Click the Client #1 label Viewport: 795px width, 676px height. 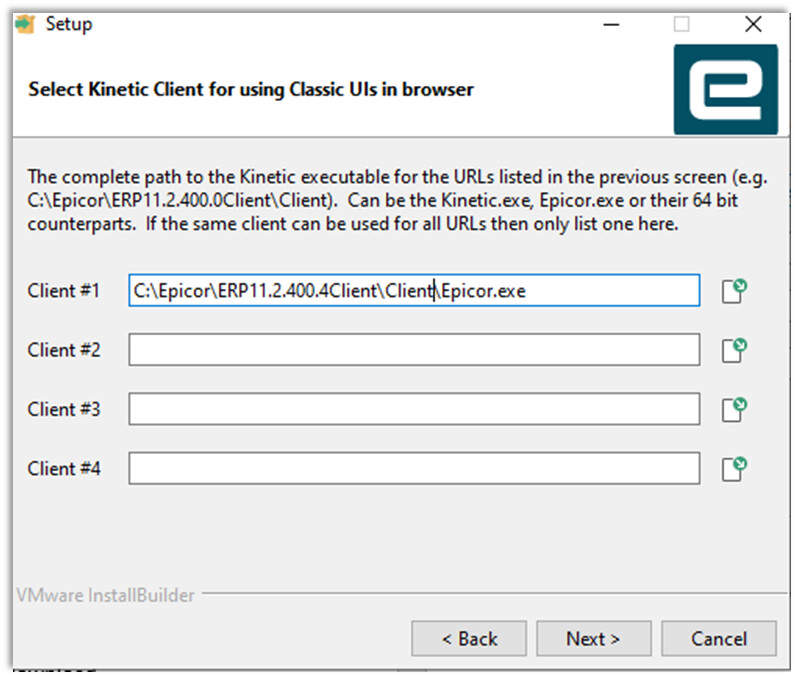coord(64,291)
